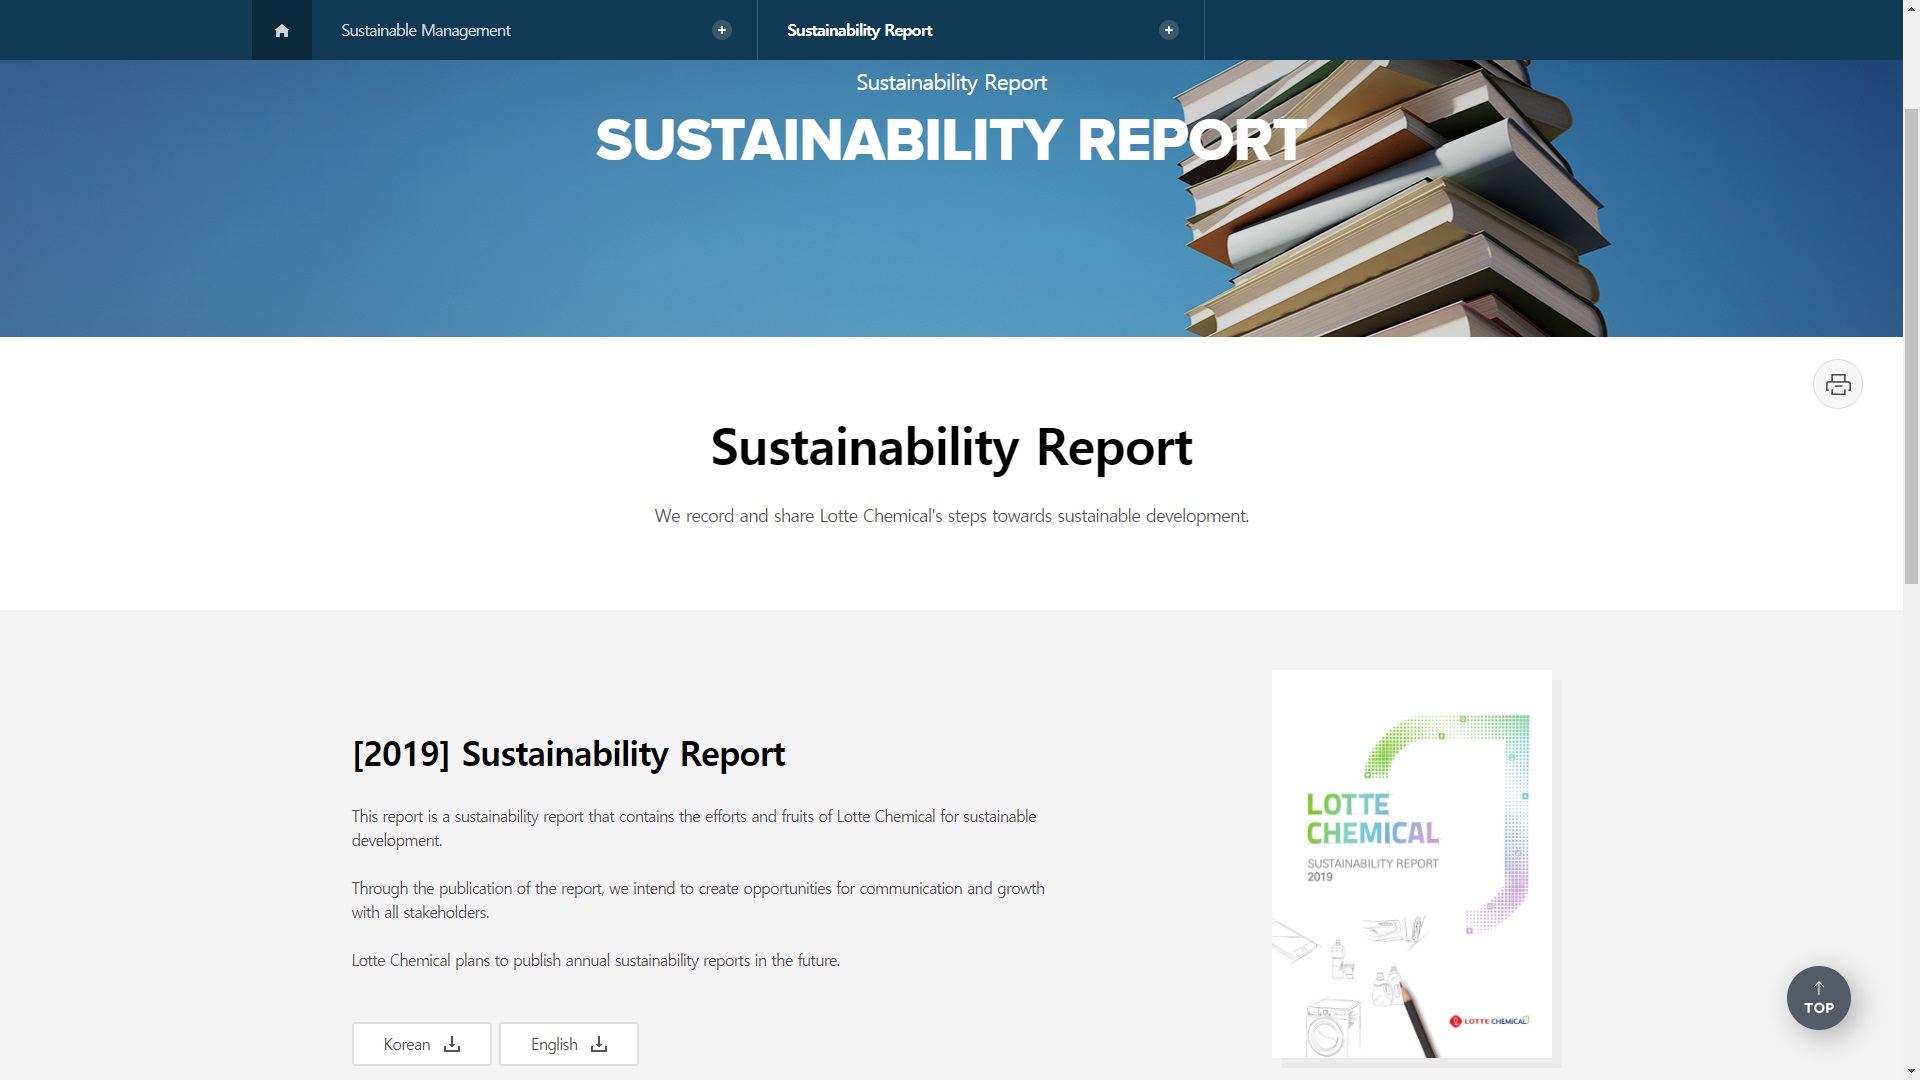The height and width of the screenshot is (1080, 1920).
Task: Click download icon in English button
Action: tap(599, 1044)
